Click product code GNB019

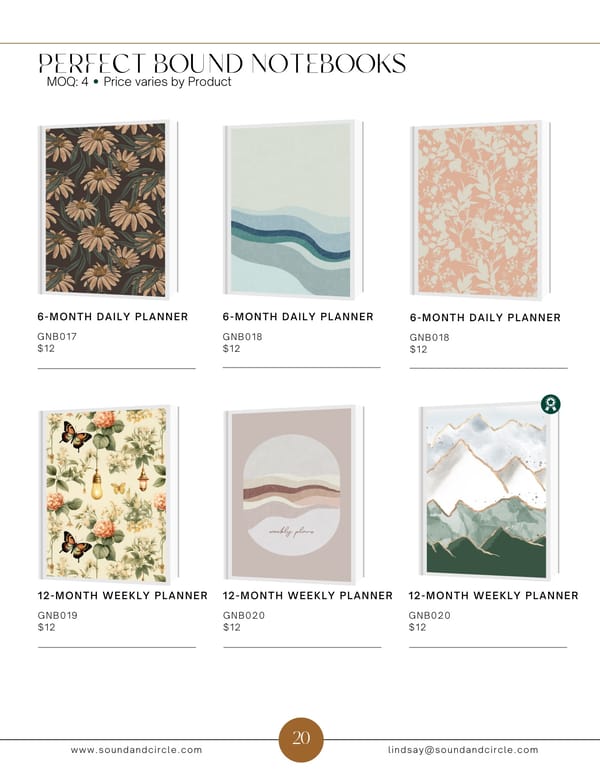tap(57, 616)
